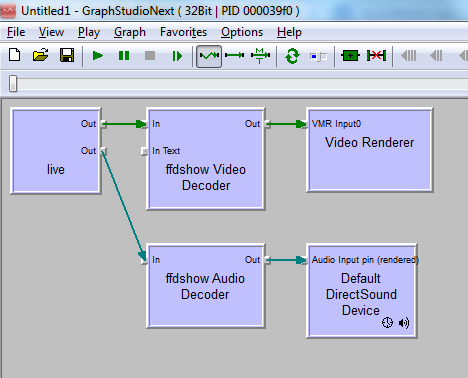Create a new graph with New icon
468x378 pixels.
click(x=14, y=55)
